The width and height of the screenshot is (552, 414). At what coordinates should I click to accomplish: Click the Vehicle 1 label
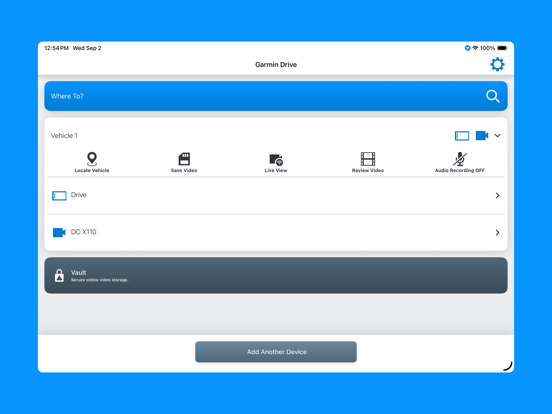tap(64, 136)
